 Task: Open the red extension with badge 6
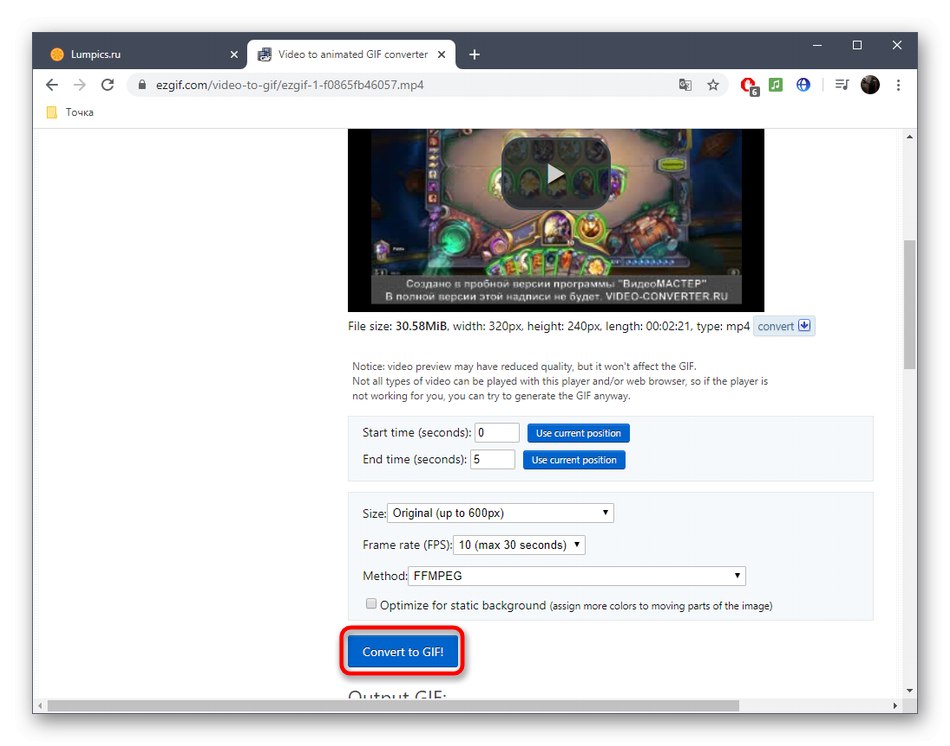pyautogui.click(x=749, y=86)
